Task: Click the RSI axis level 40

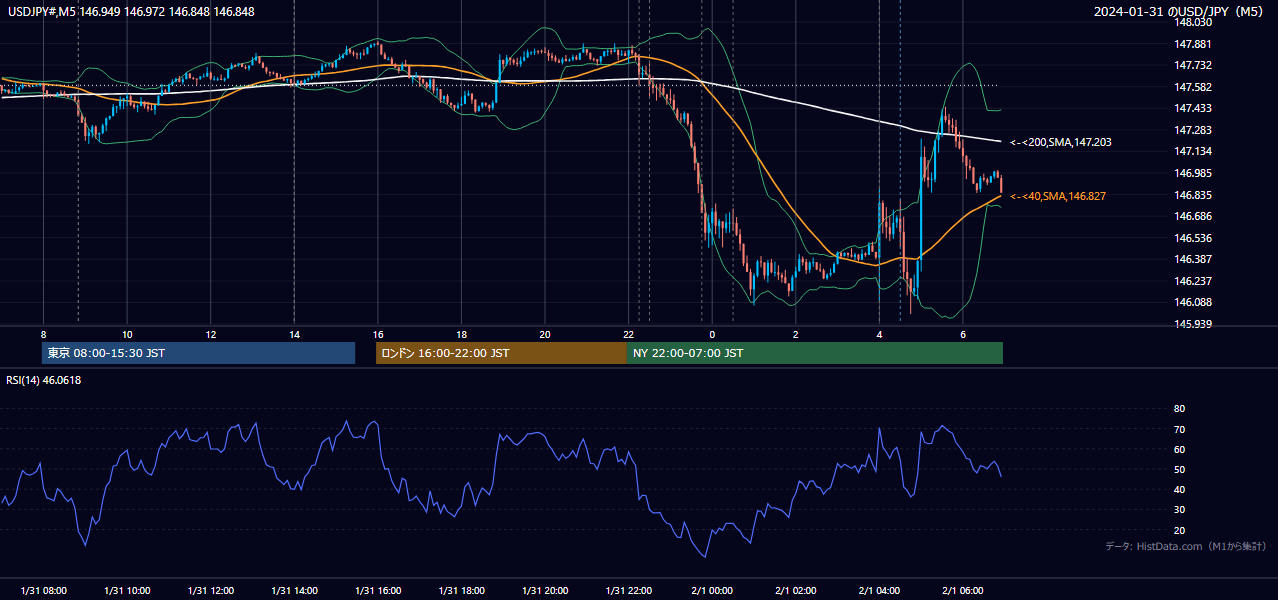Action: [x=1179, y=489]
